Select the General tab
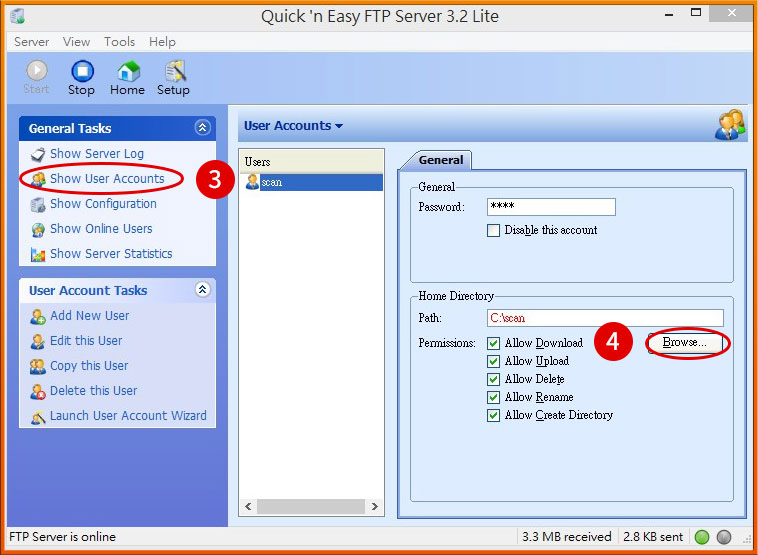 coord(440,160)
